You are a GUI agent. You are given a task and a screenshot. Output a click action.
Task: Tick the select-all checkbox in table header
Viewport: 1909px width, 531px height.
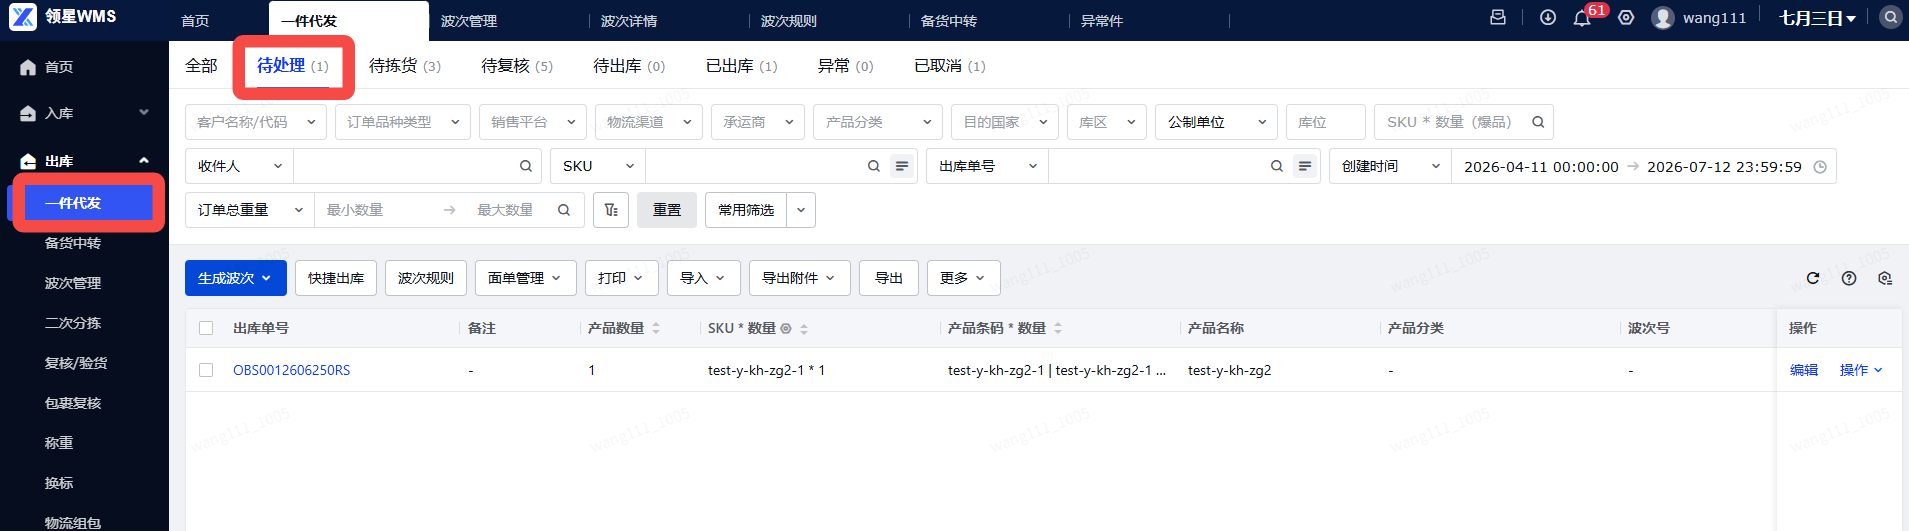206,328
